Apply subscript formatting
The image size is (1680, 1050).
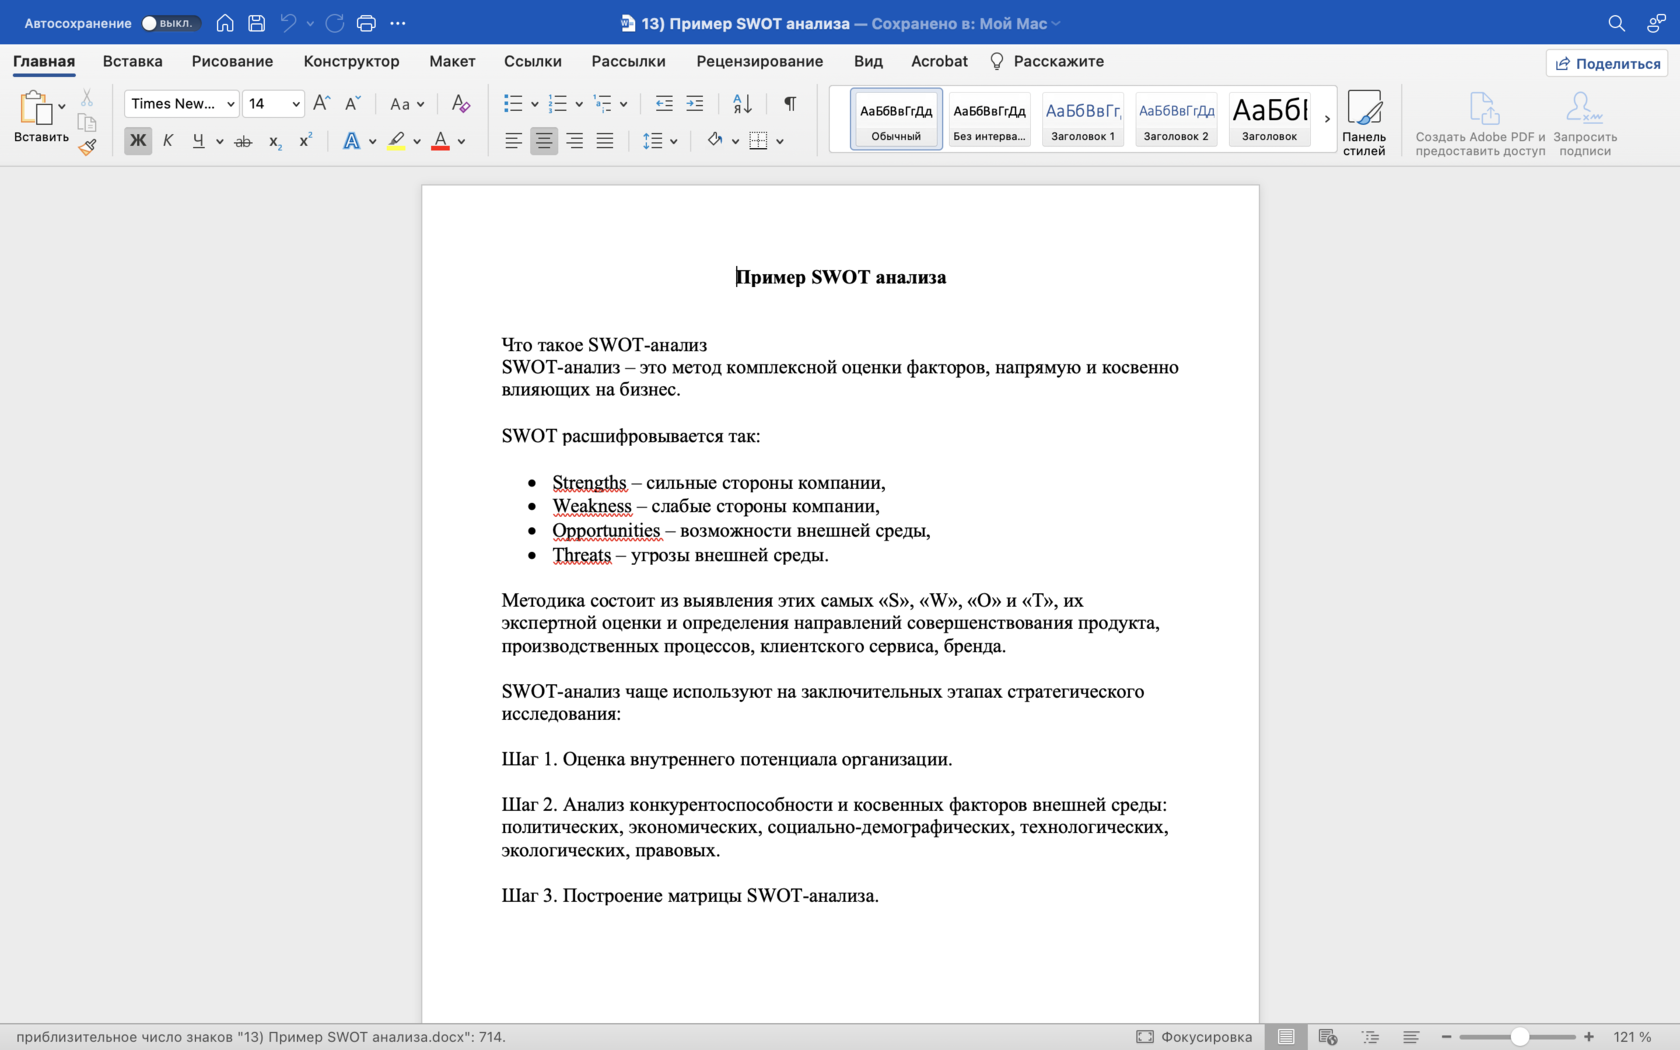pyautogui.click(x=275, y=142)
